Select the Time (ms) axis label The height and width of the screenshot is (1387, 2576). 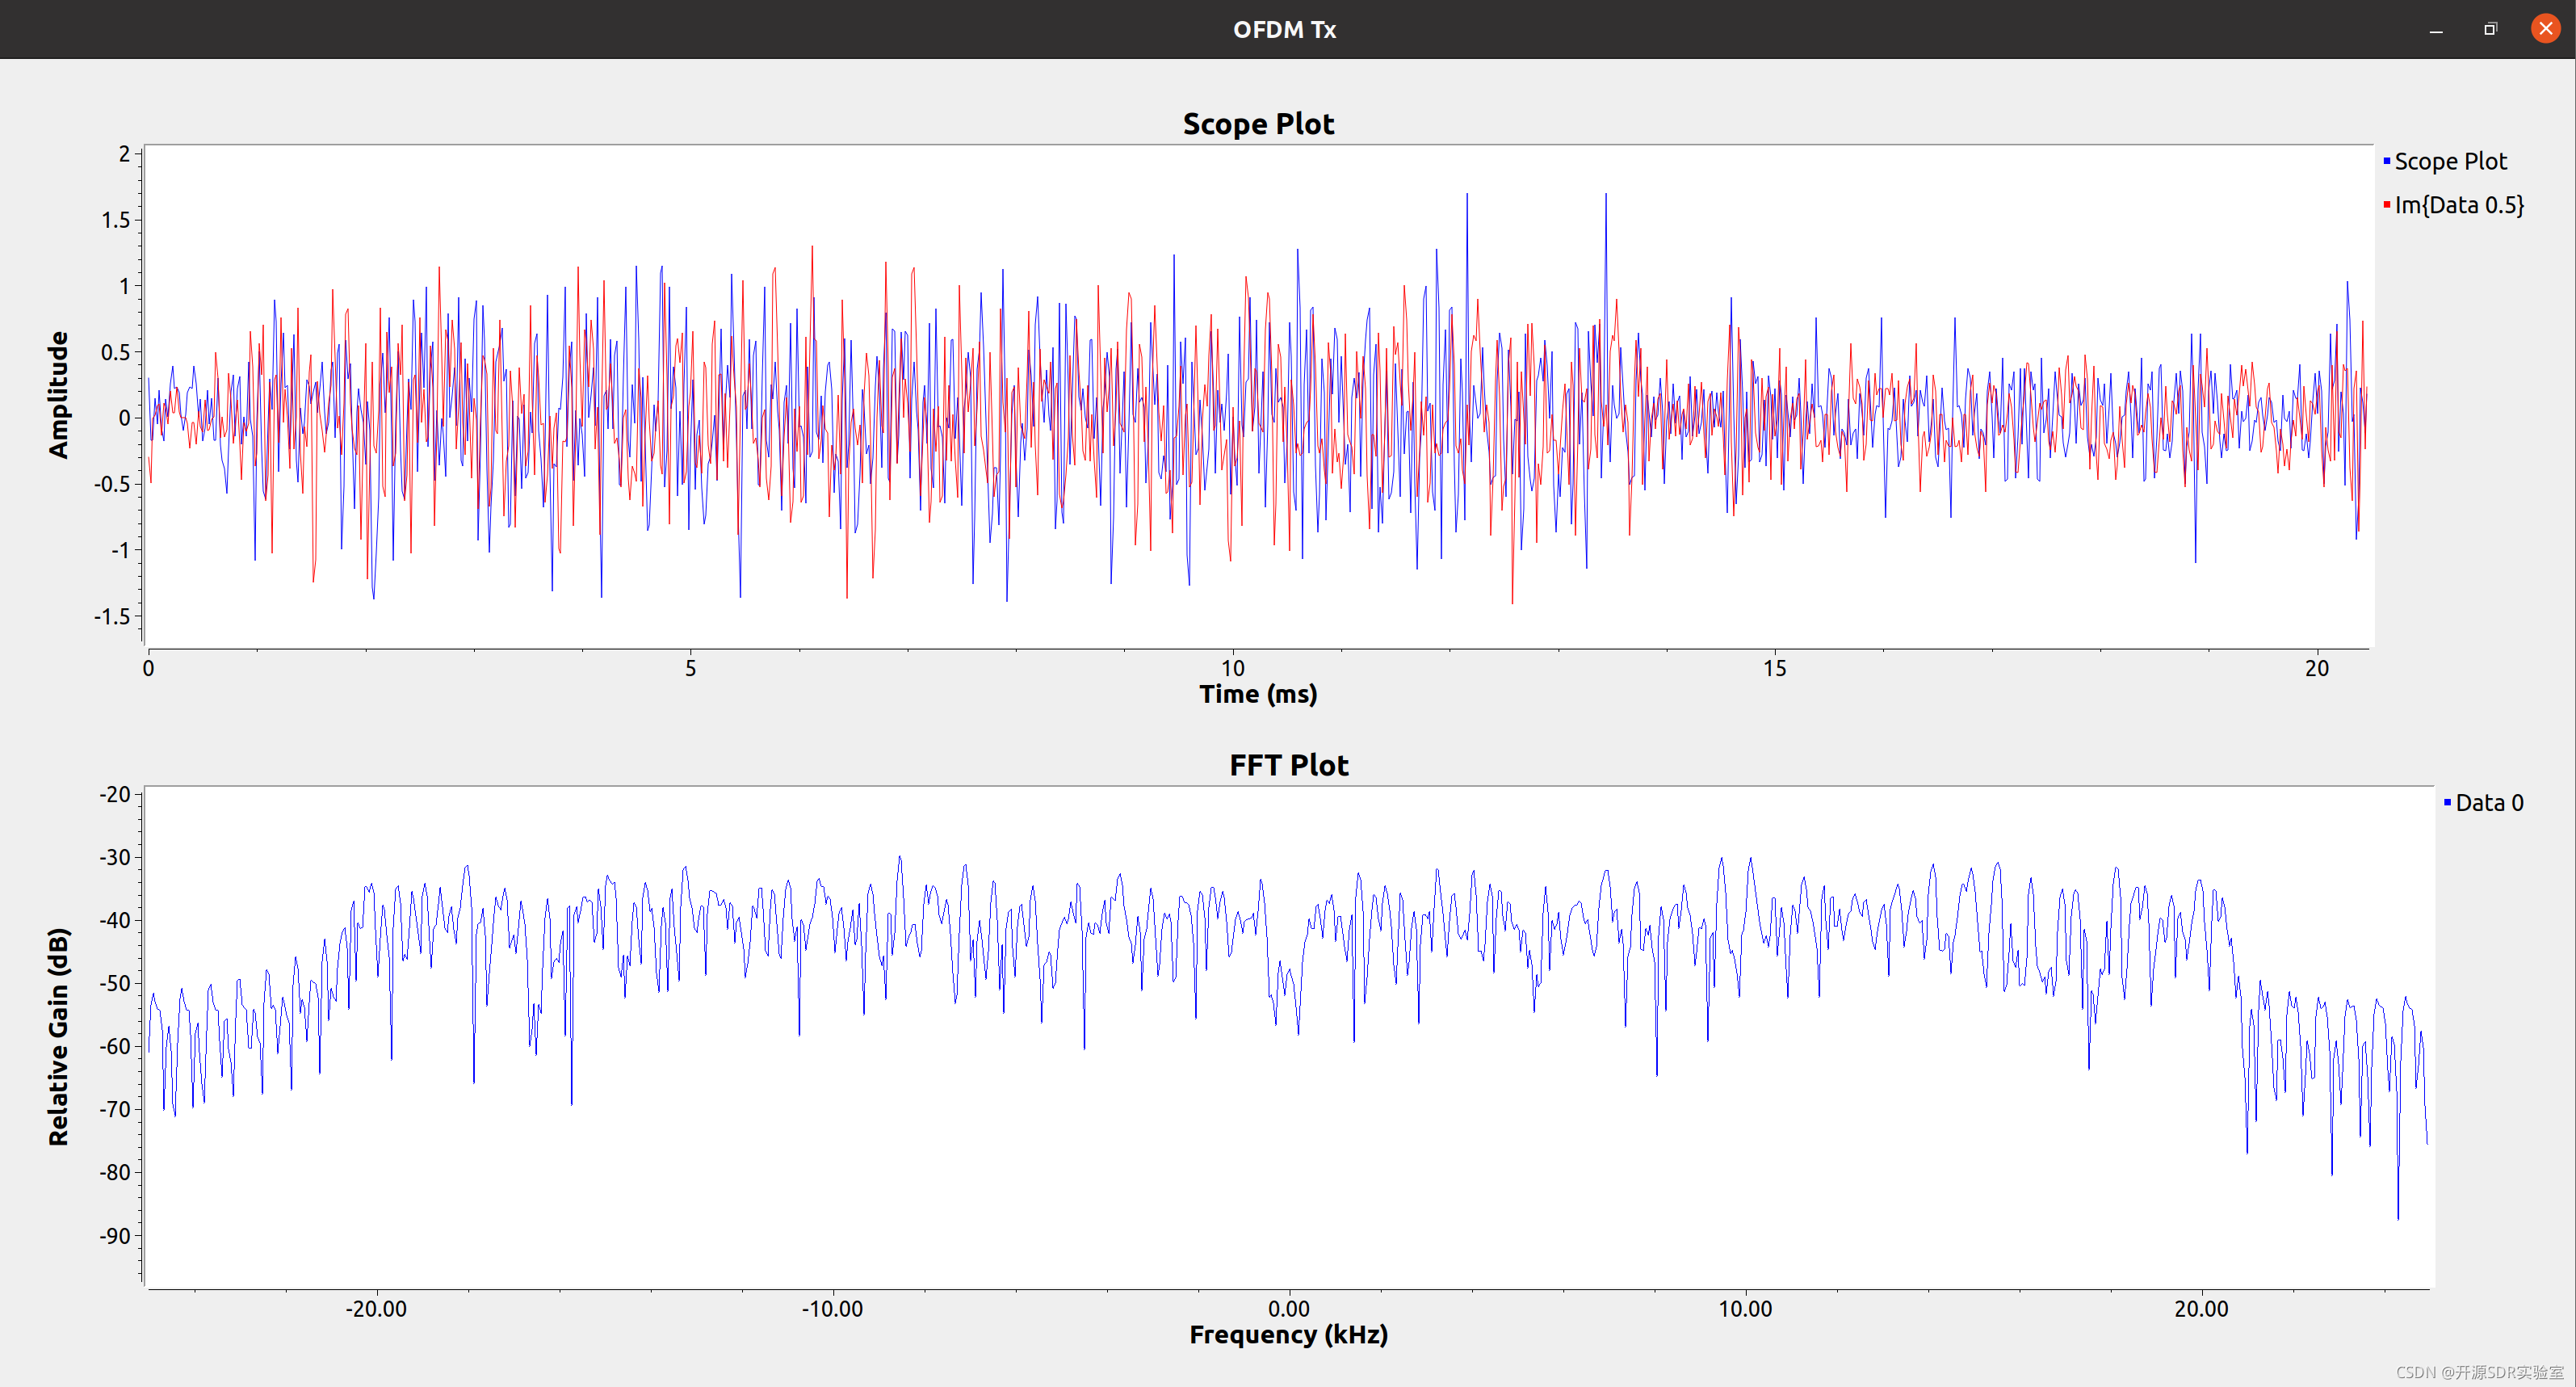1258,694
